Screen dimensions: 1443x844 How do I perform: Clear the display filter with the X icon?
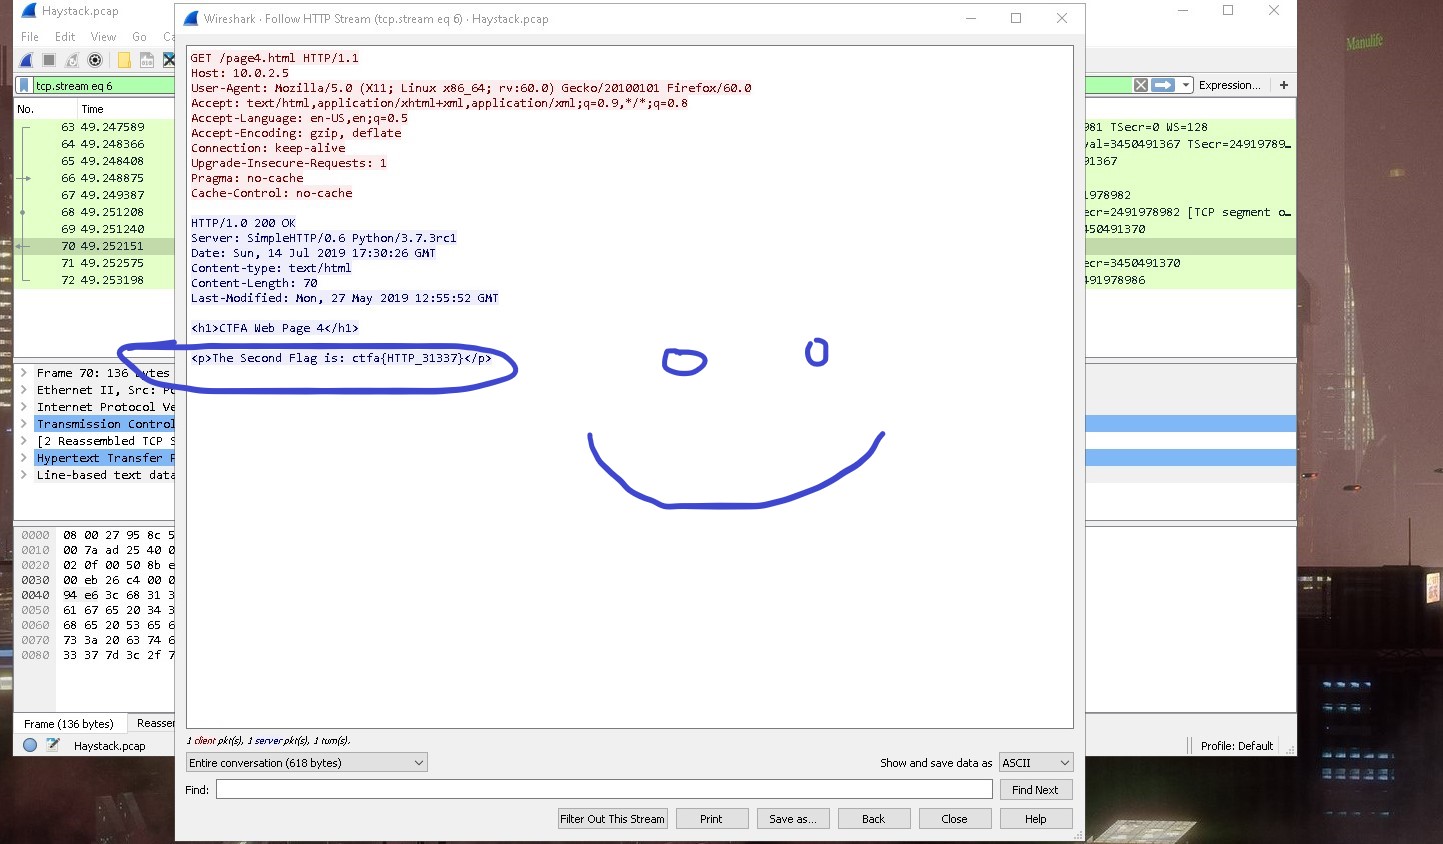pos(1140,85)
